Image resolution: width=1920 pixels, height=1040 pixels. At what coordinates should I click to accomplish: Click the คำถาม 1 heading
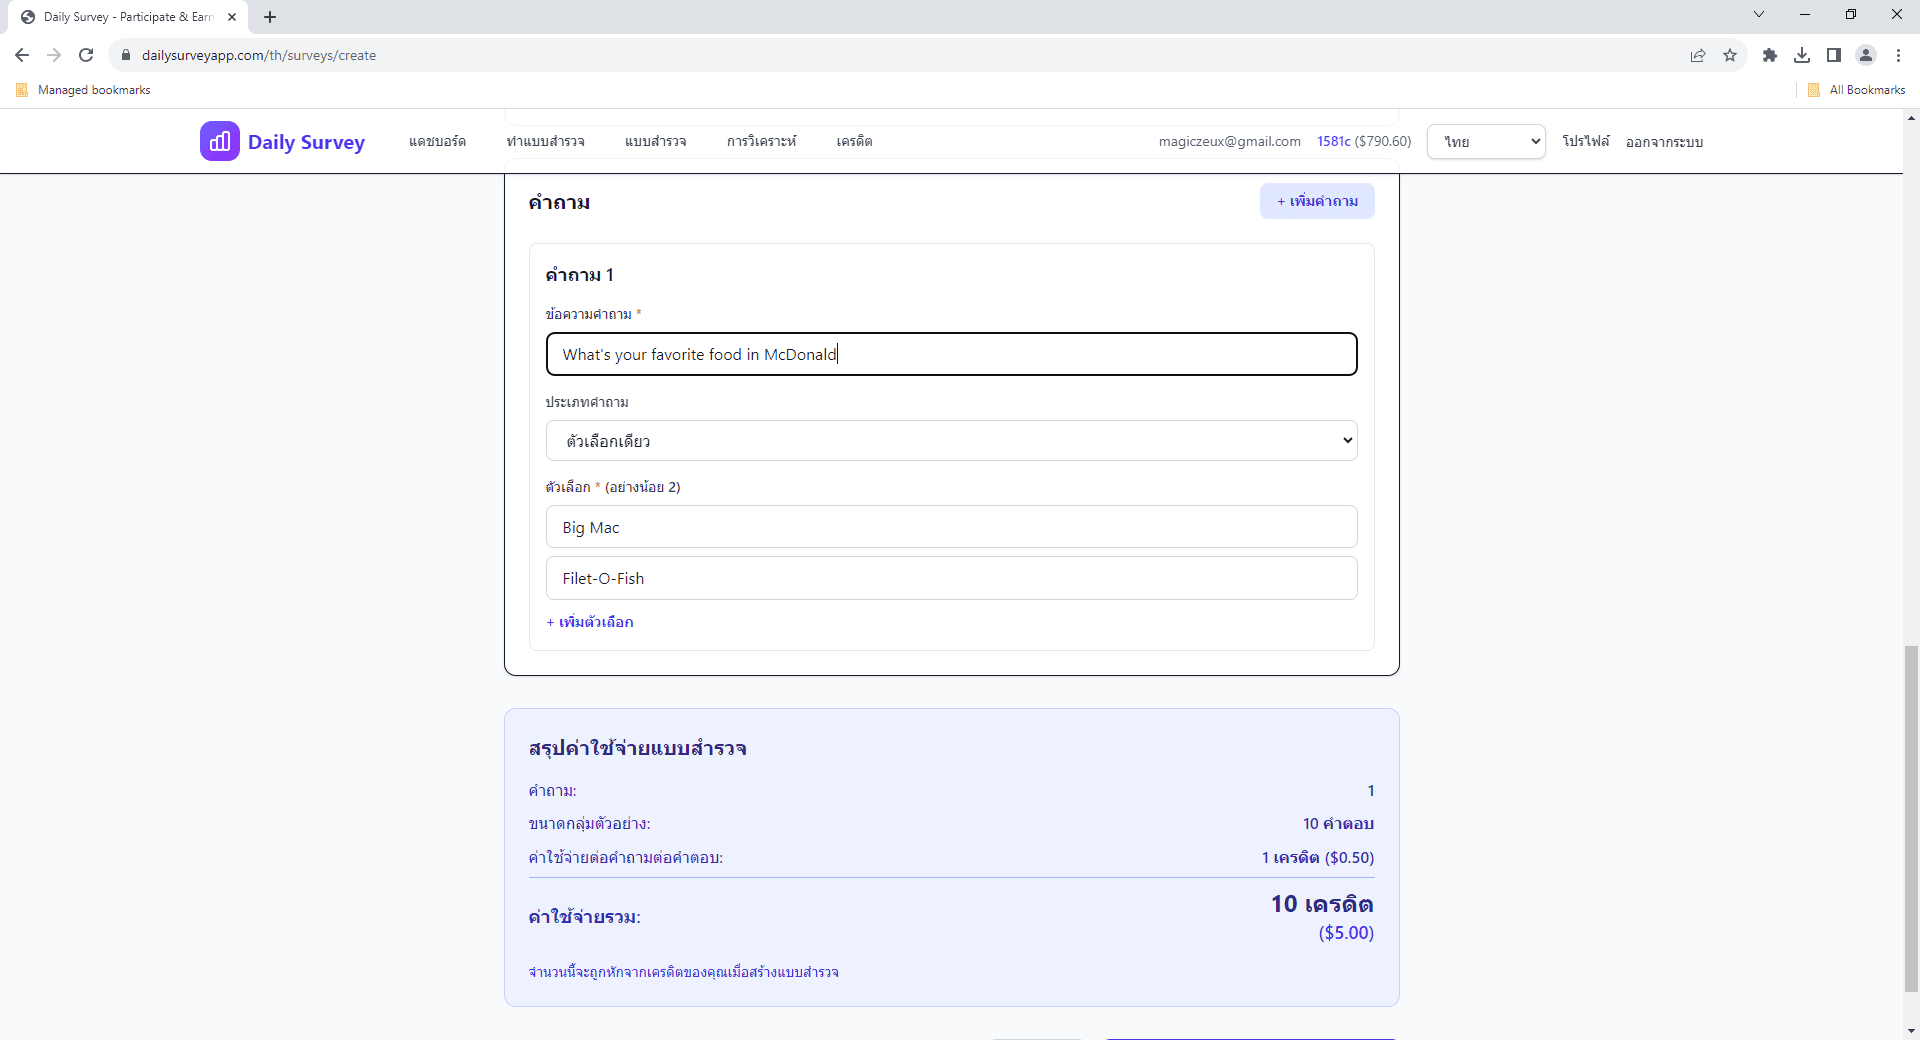click(579, 275)
